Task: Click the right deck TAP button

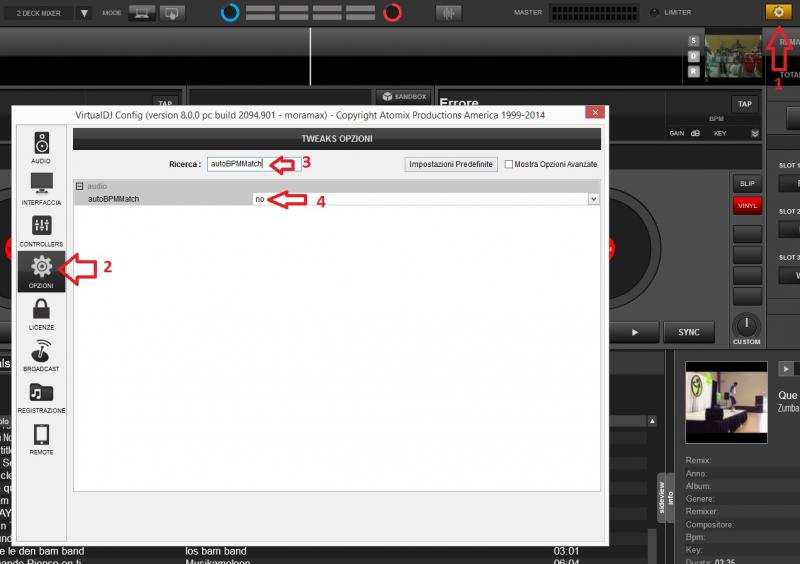Action: click(744, 104)
